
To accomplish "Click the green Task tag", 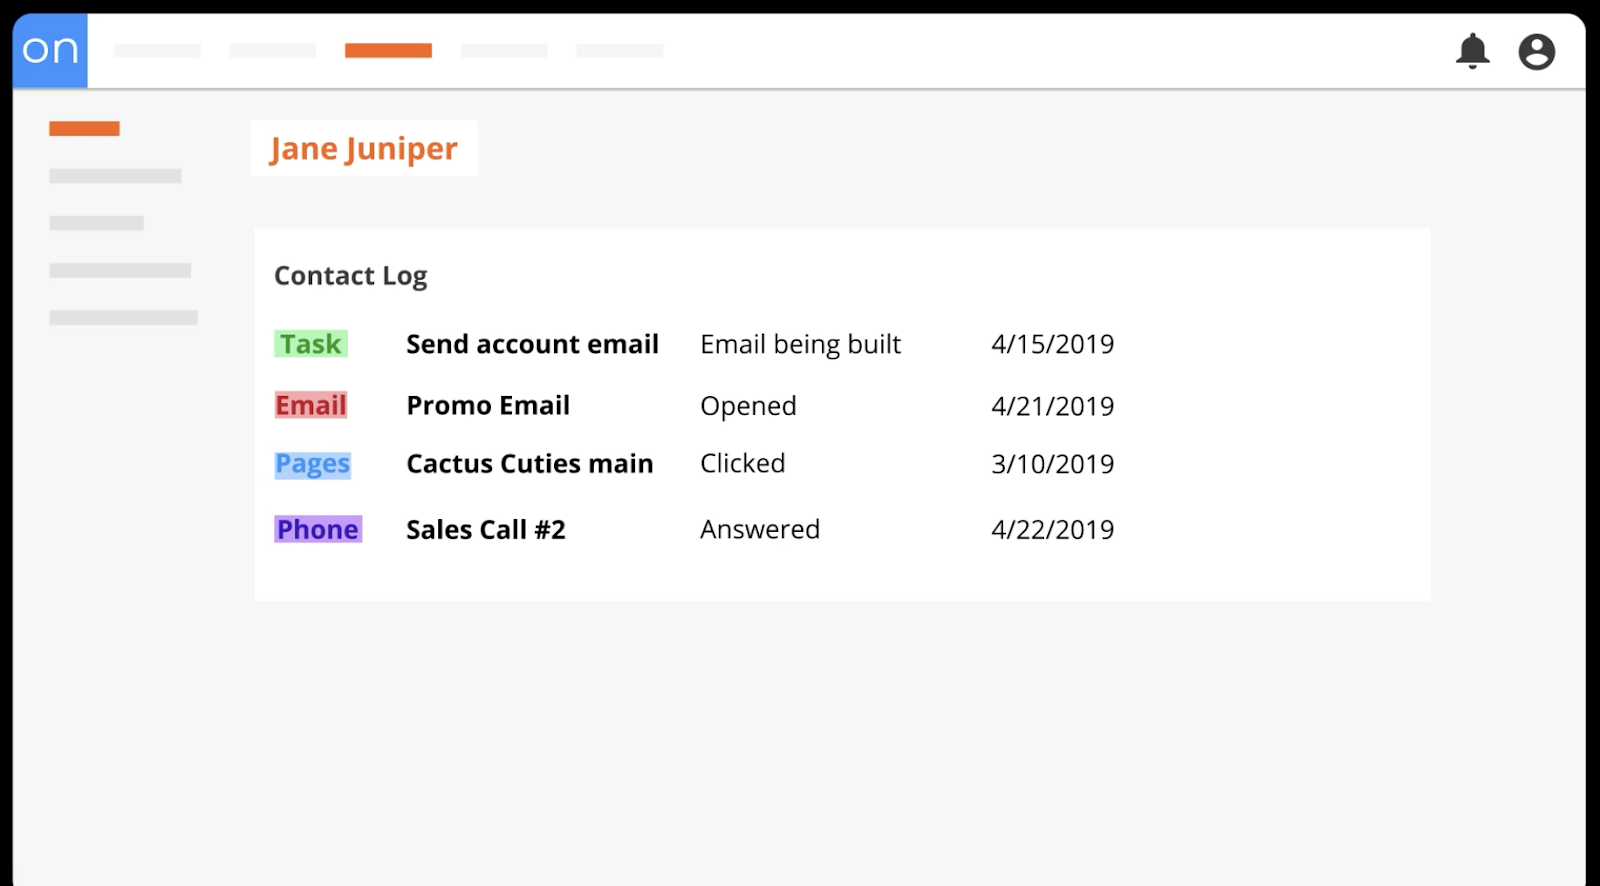I will (x=311, y=344).
